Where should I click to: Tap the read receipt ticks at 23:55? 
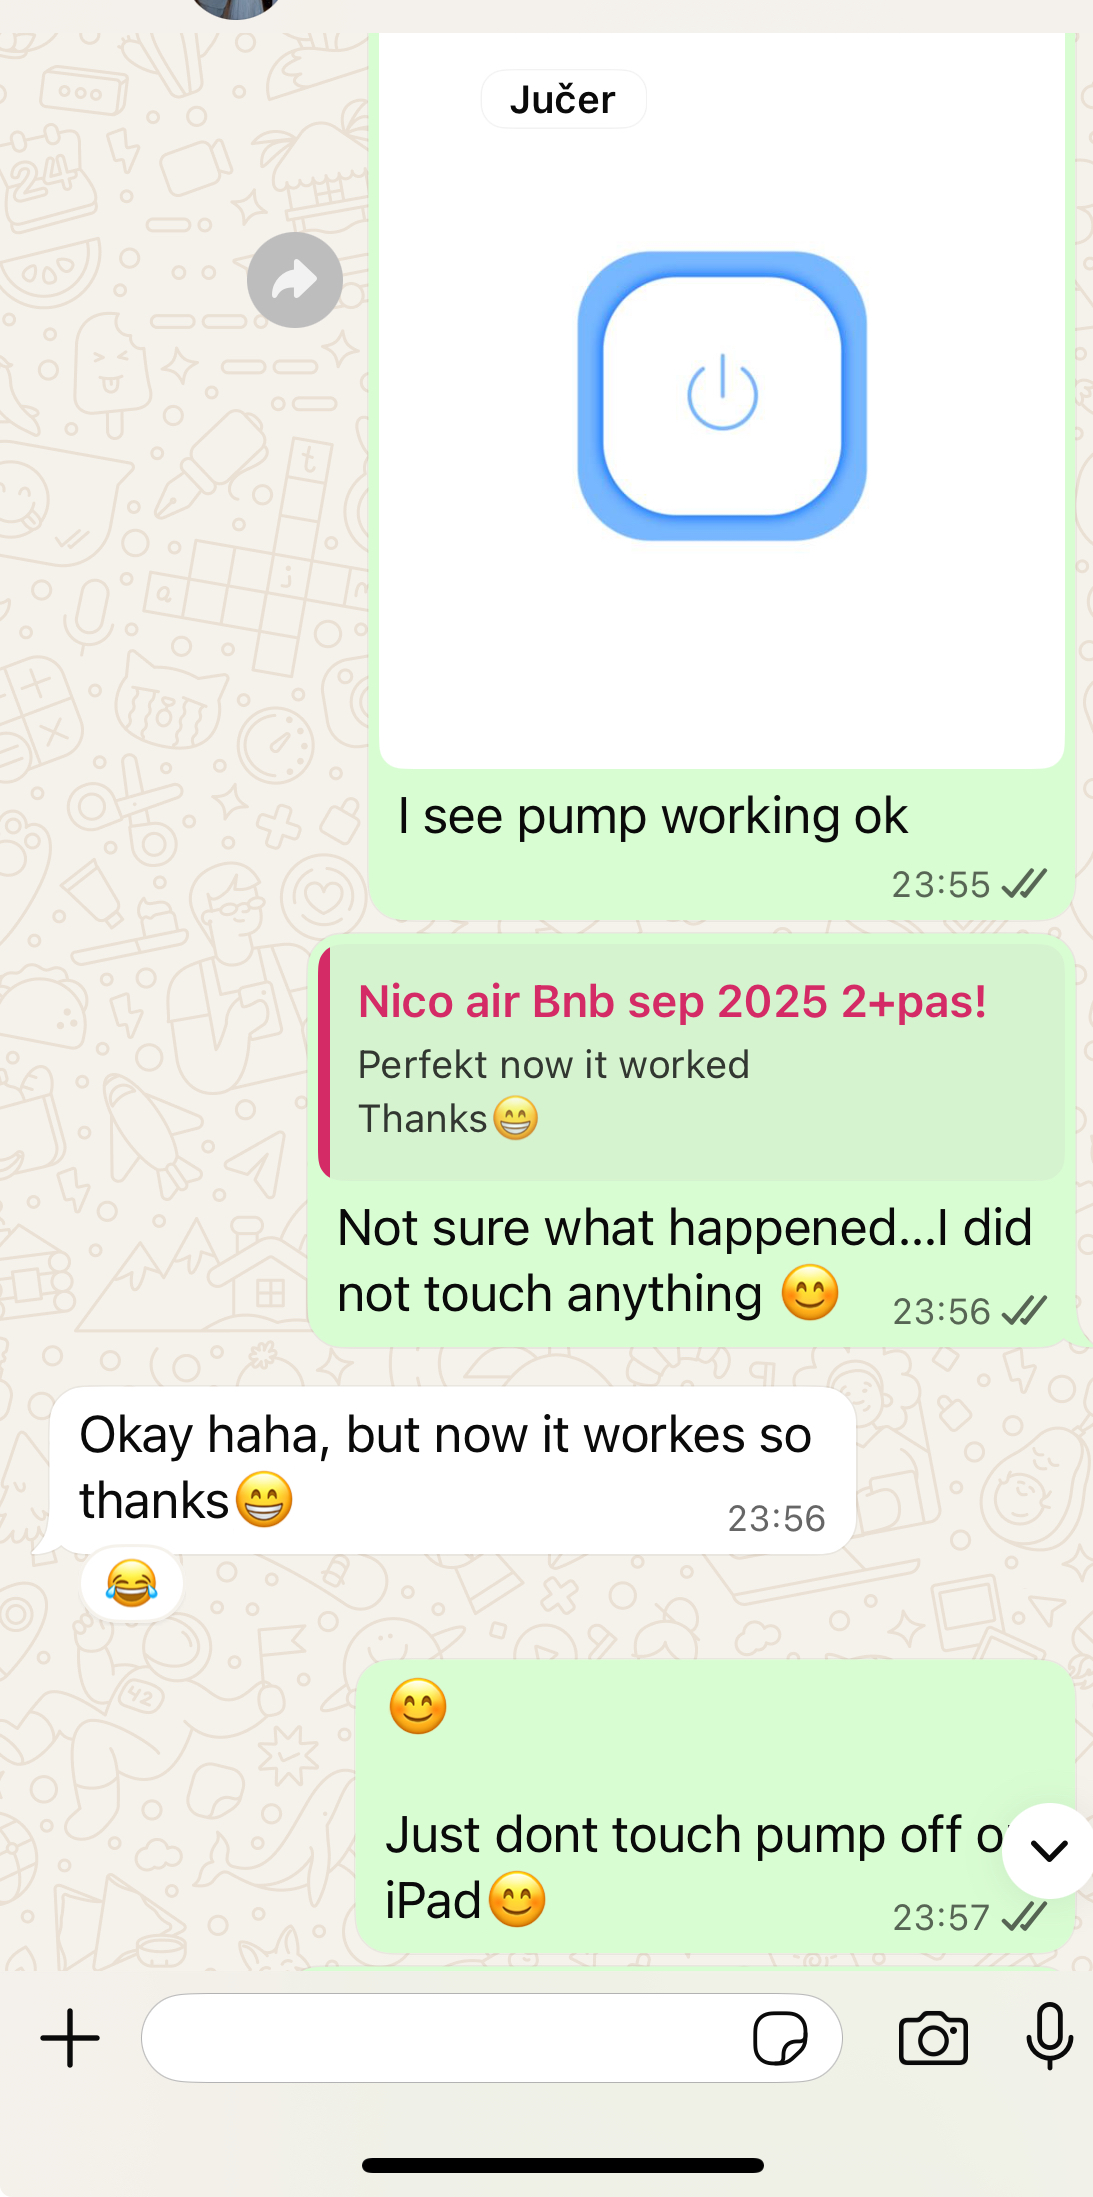pyautogui.click(x=1024, y=884)
